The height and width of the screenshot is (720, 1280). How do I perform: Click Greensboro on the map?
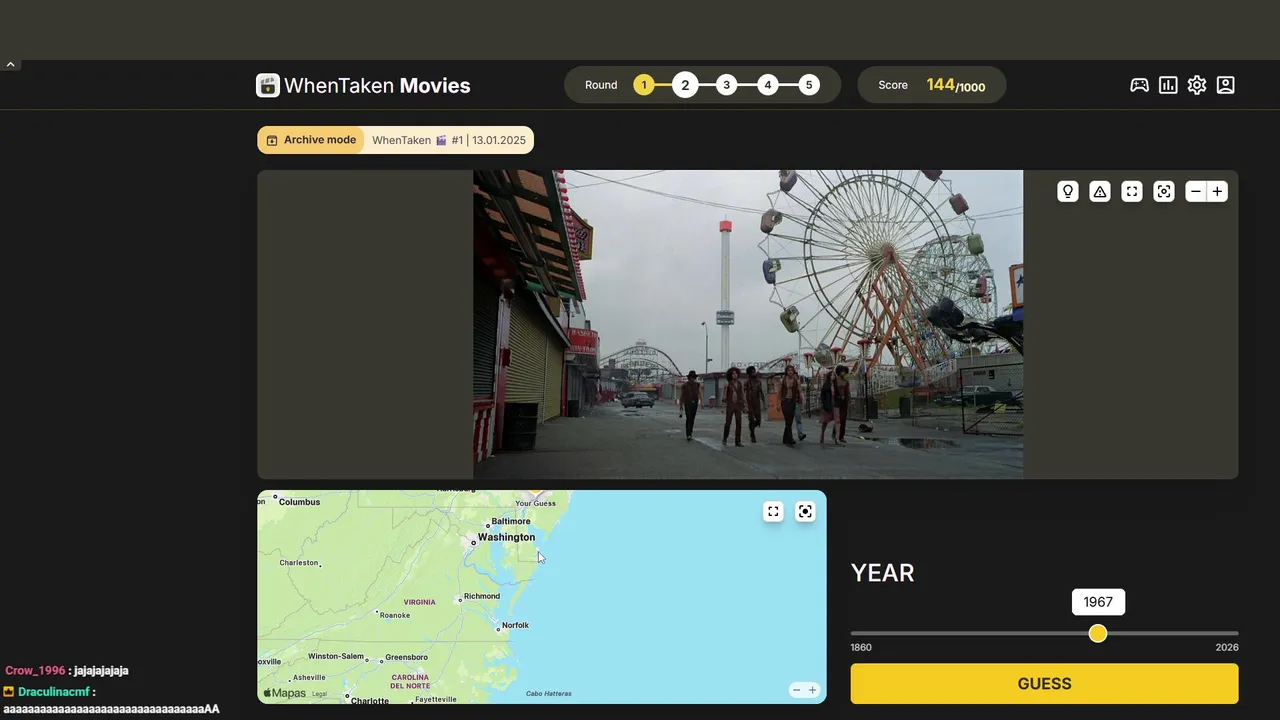coord(406,657)
